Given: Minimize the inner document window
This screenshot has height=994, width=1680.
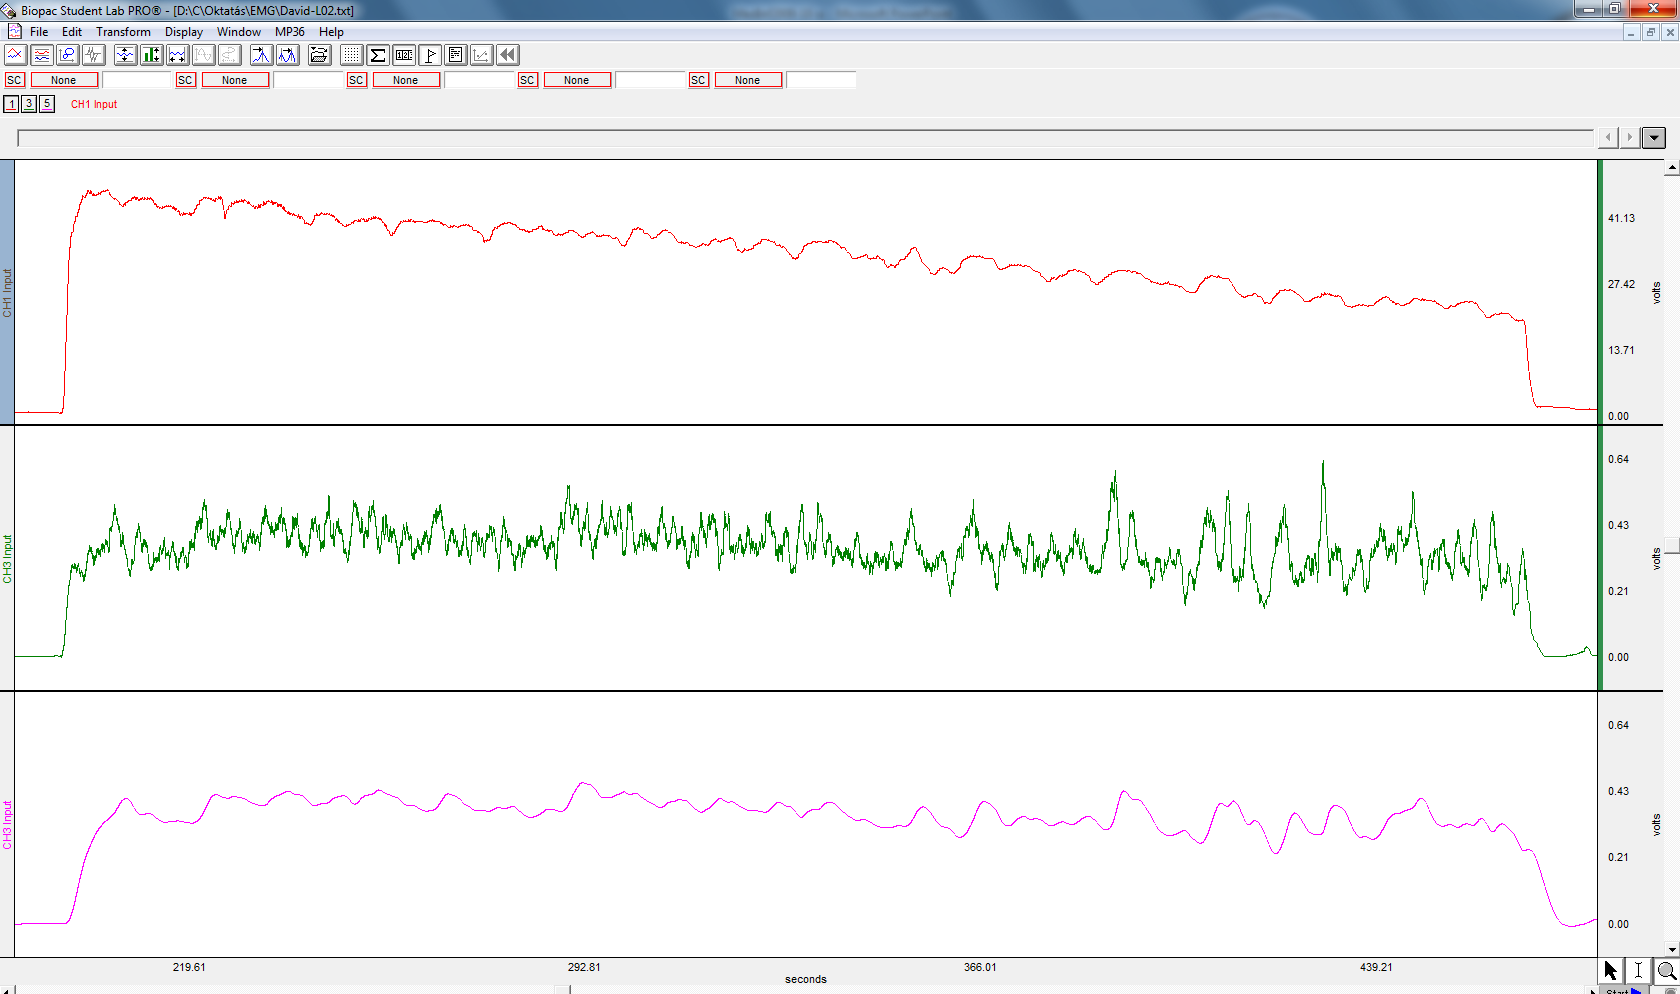Looking at the screenshot, I should tap(1632, 32).
